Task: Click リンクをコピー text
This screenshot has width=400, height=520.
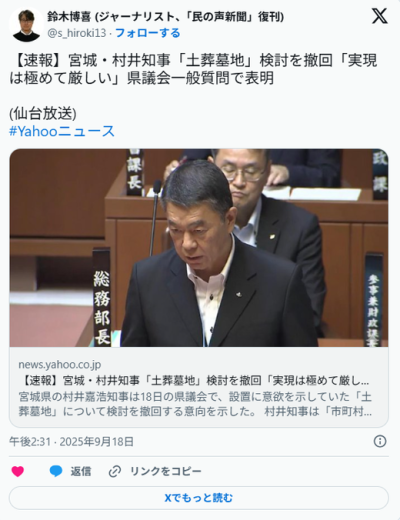Action: 166,471
